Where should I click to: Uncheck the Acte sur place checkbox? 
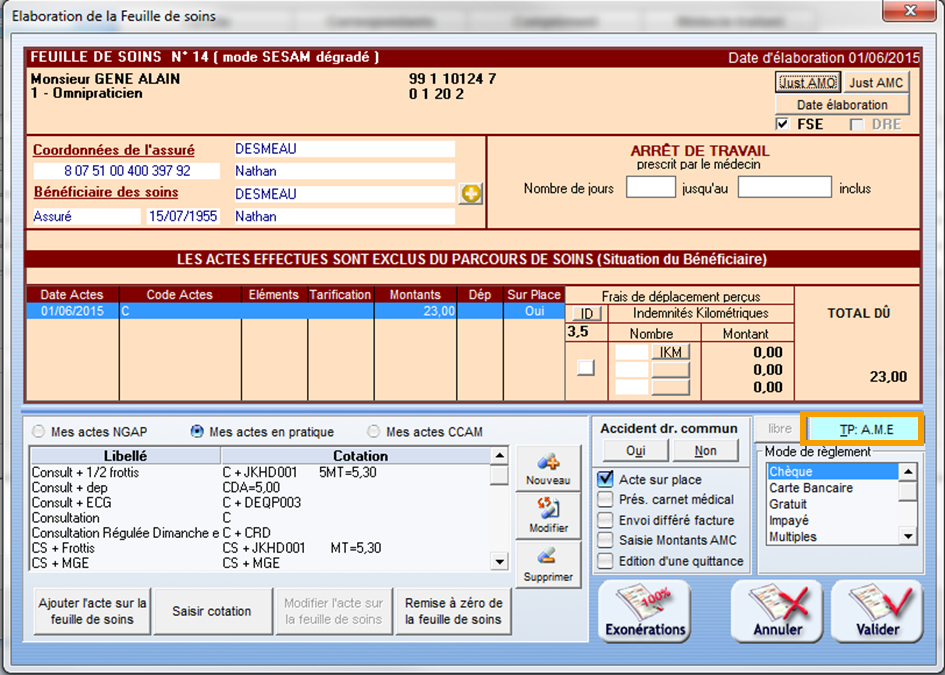coord(605,480)
